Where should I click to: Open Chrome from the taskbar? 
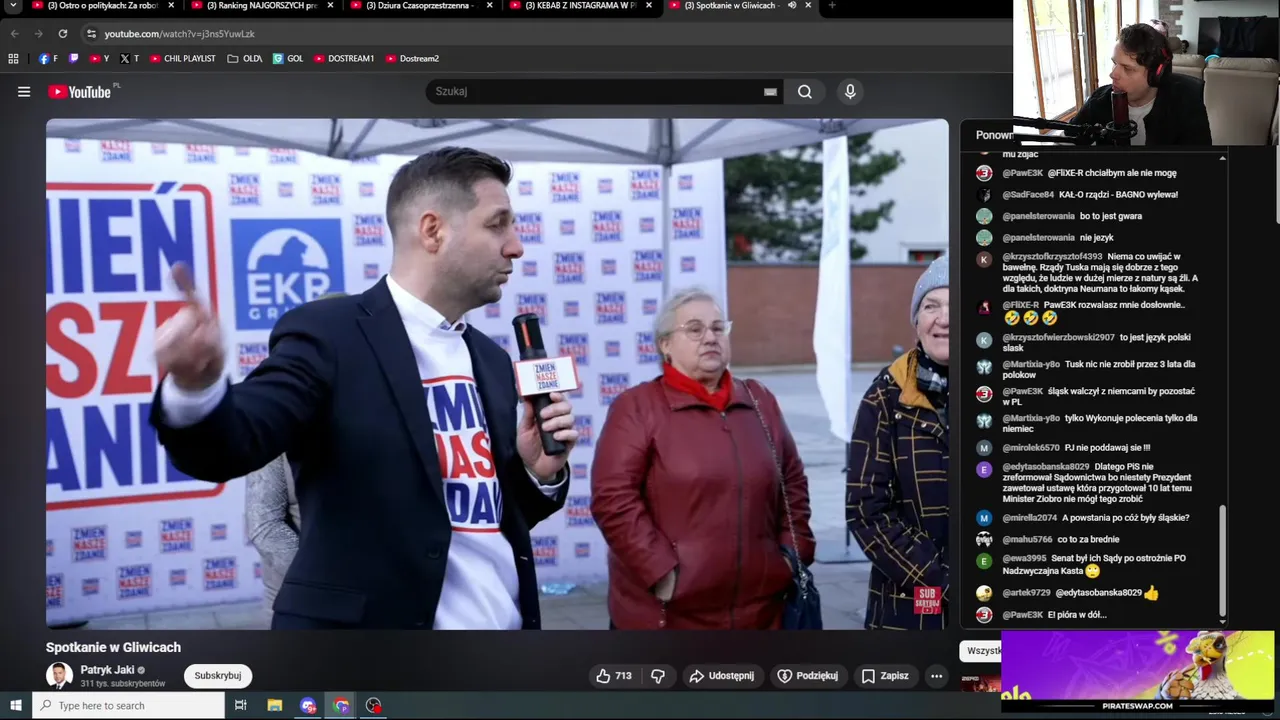tap(341, 706)
